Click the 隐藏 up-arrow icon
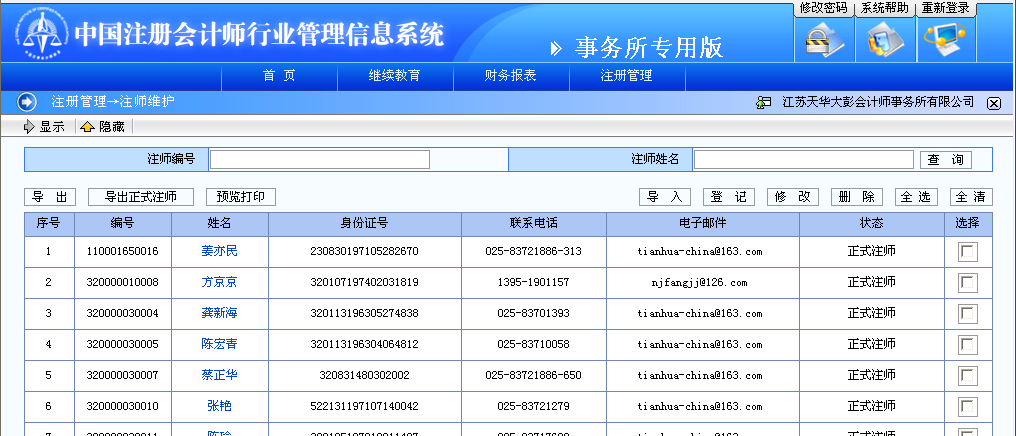Image resolution: width=1016 pixels, height=436 pixels. (x=87, y=127)
